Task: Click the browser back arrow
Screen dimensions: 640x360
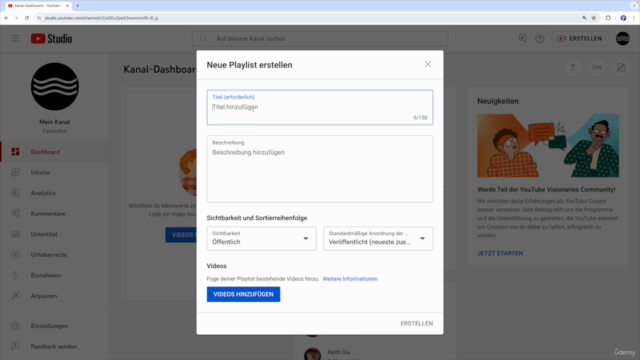Action: click(x=6, y=18)
